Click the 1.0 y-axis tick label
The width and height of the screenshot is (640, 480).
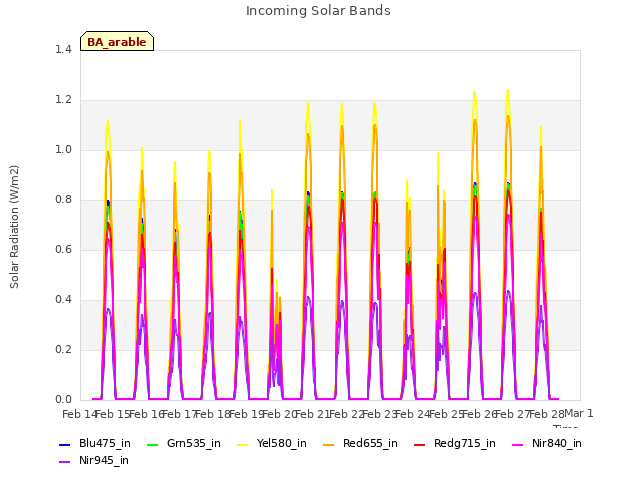coord(63,149)
